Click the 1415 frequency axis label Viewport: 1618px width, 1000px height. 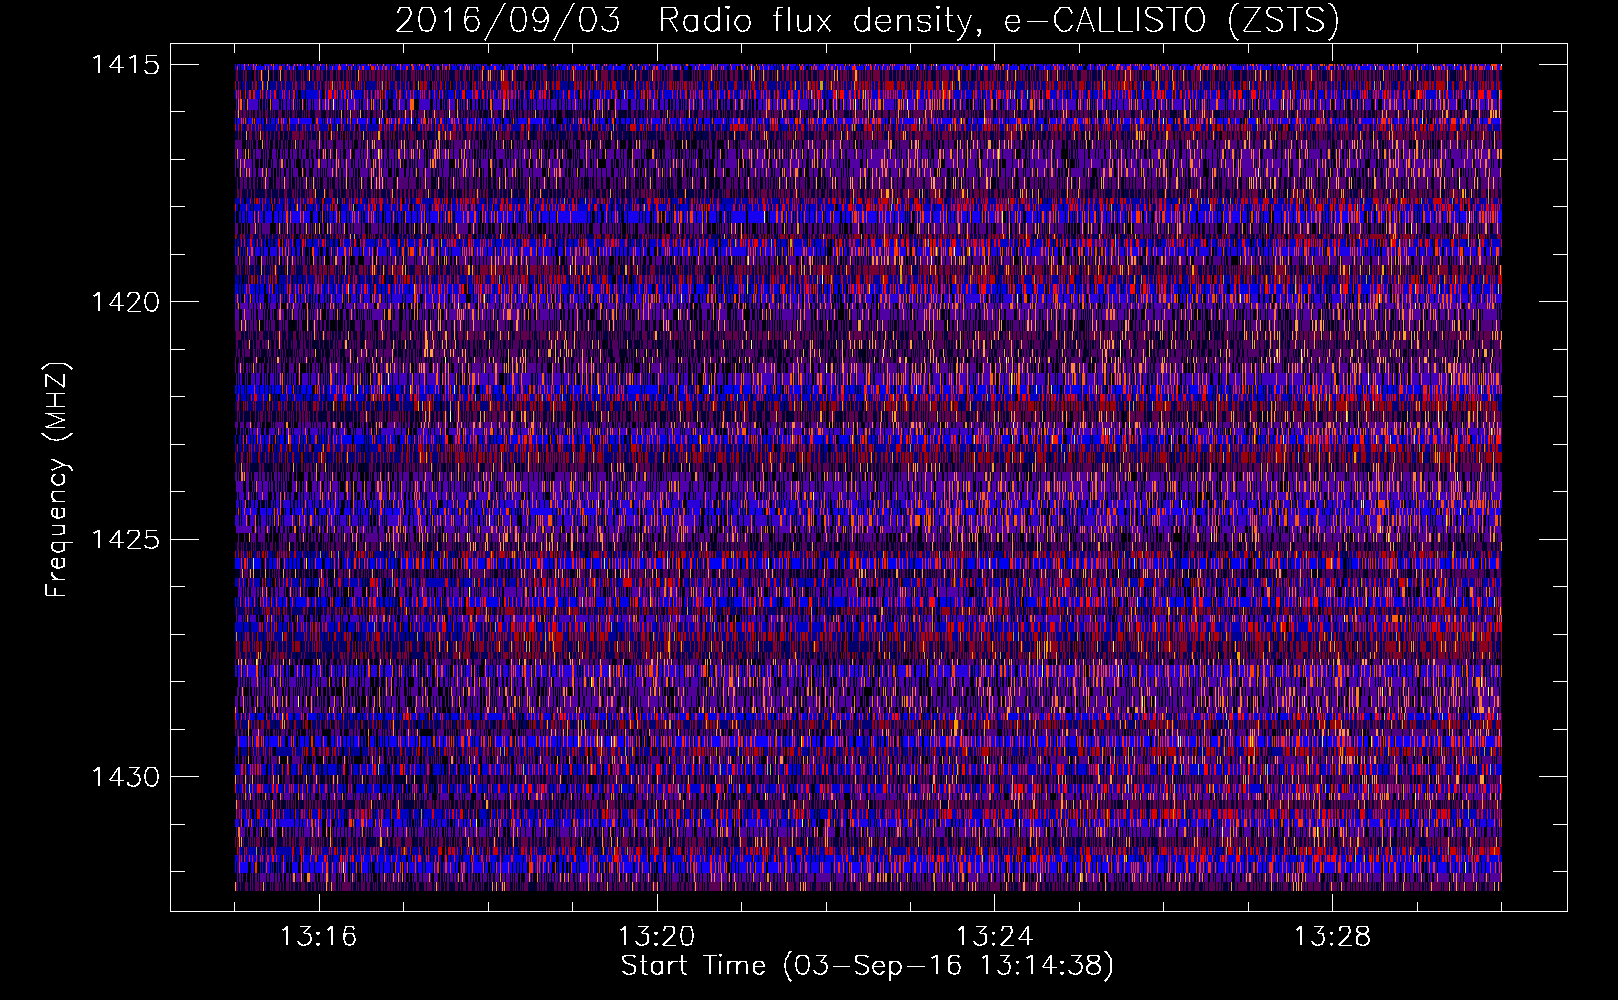pyautogui.click(x=125, y=65)
